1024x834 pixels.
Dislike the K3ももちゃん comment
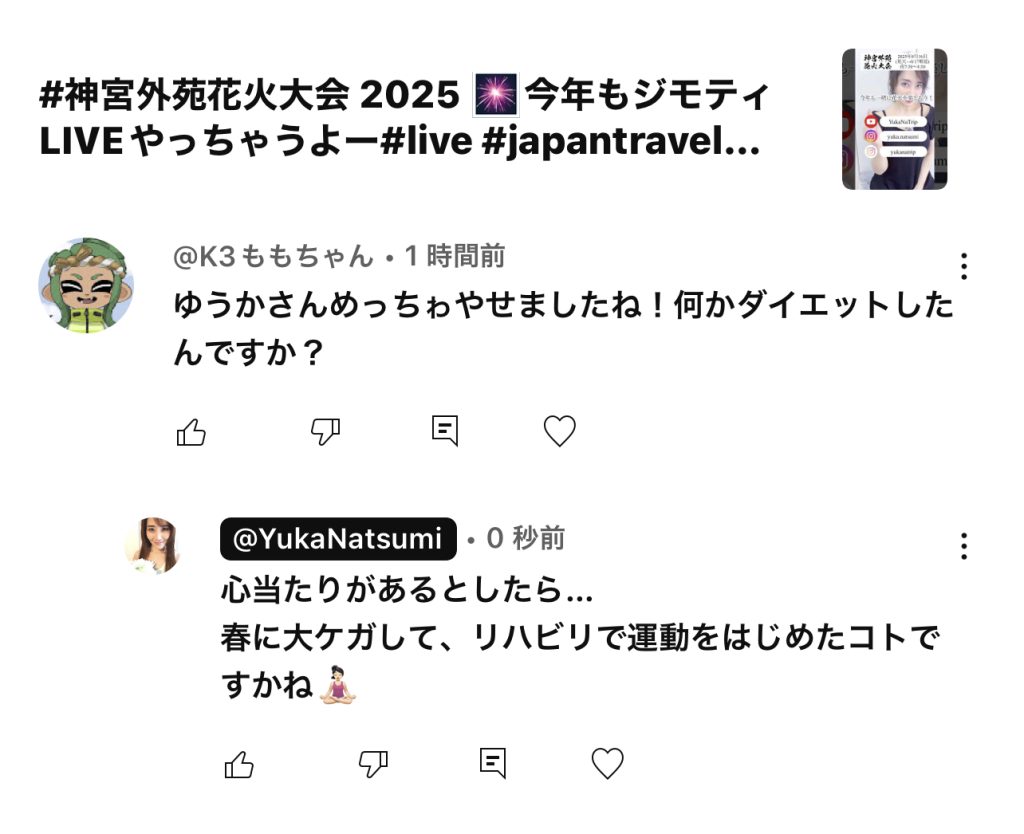click(325, 432)
